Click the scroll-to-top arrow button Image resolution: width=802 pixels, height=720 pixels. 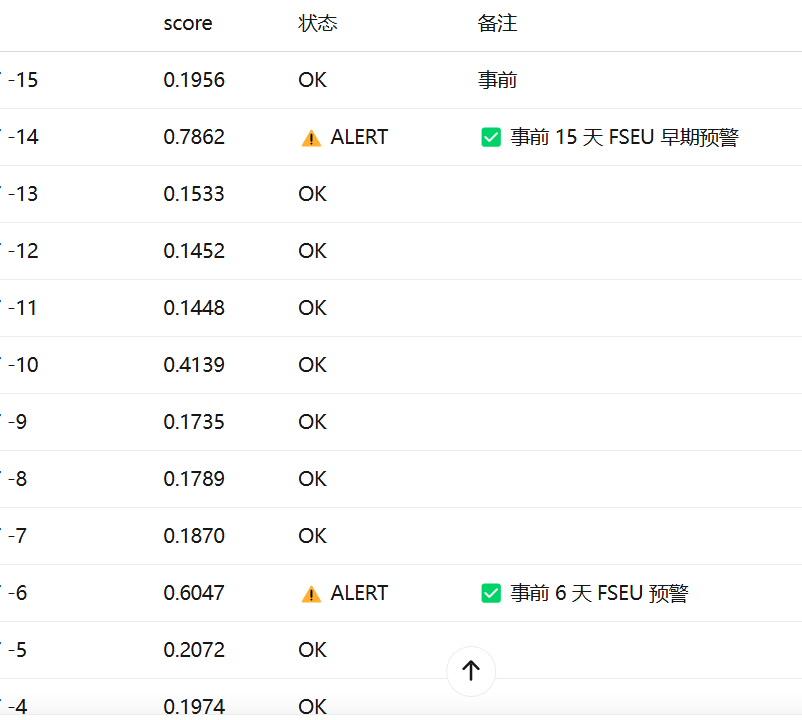pos(471,671)
